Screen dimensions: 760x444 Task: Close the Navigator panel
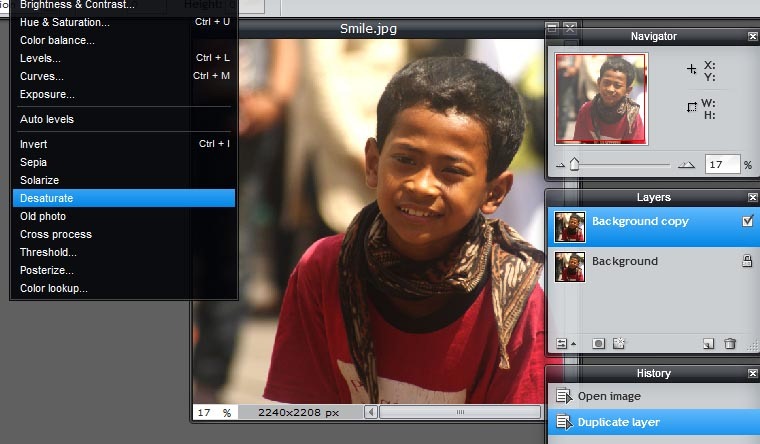coord(752,36)
